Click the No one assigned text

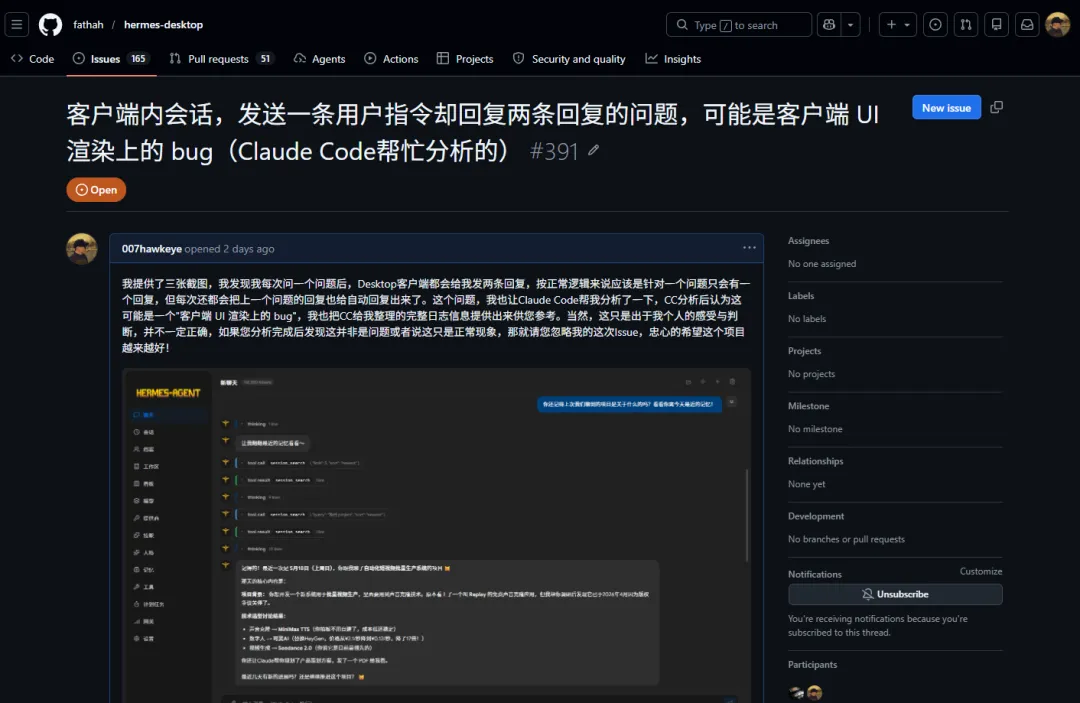[x=822, y=264]
